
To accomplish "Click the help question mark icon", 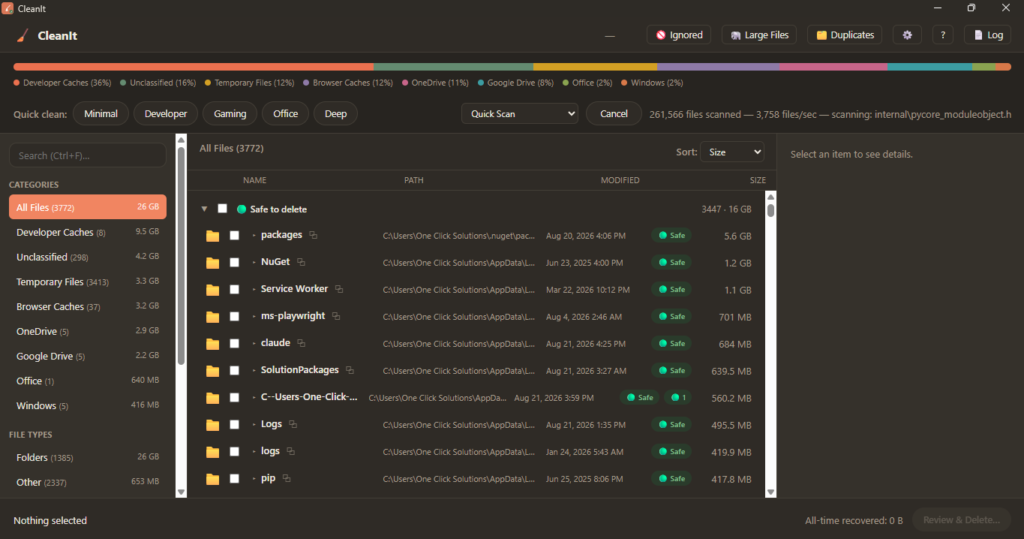I will tap(942, 35).
